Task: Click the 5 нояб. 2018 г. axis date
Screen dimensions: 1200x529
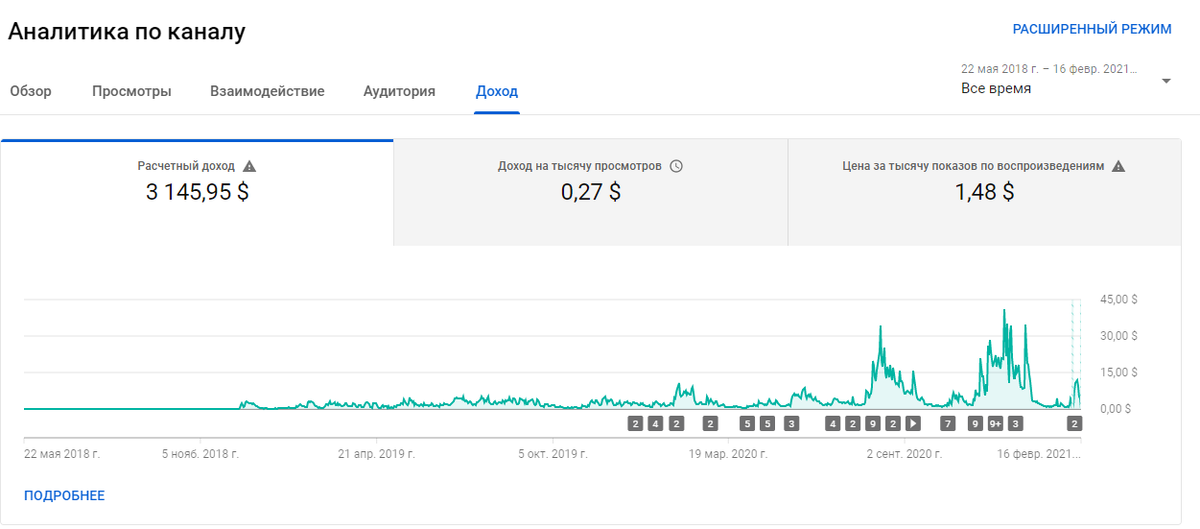Action: 200,453
